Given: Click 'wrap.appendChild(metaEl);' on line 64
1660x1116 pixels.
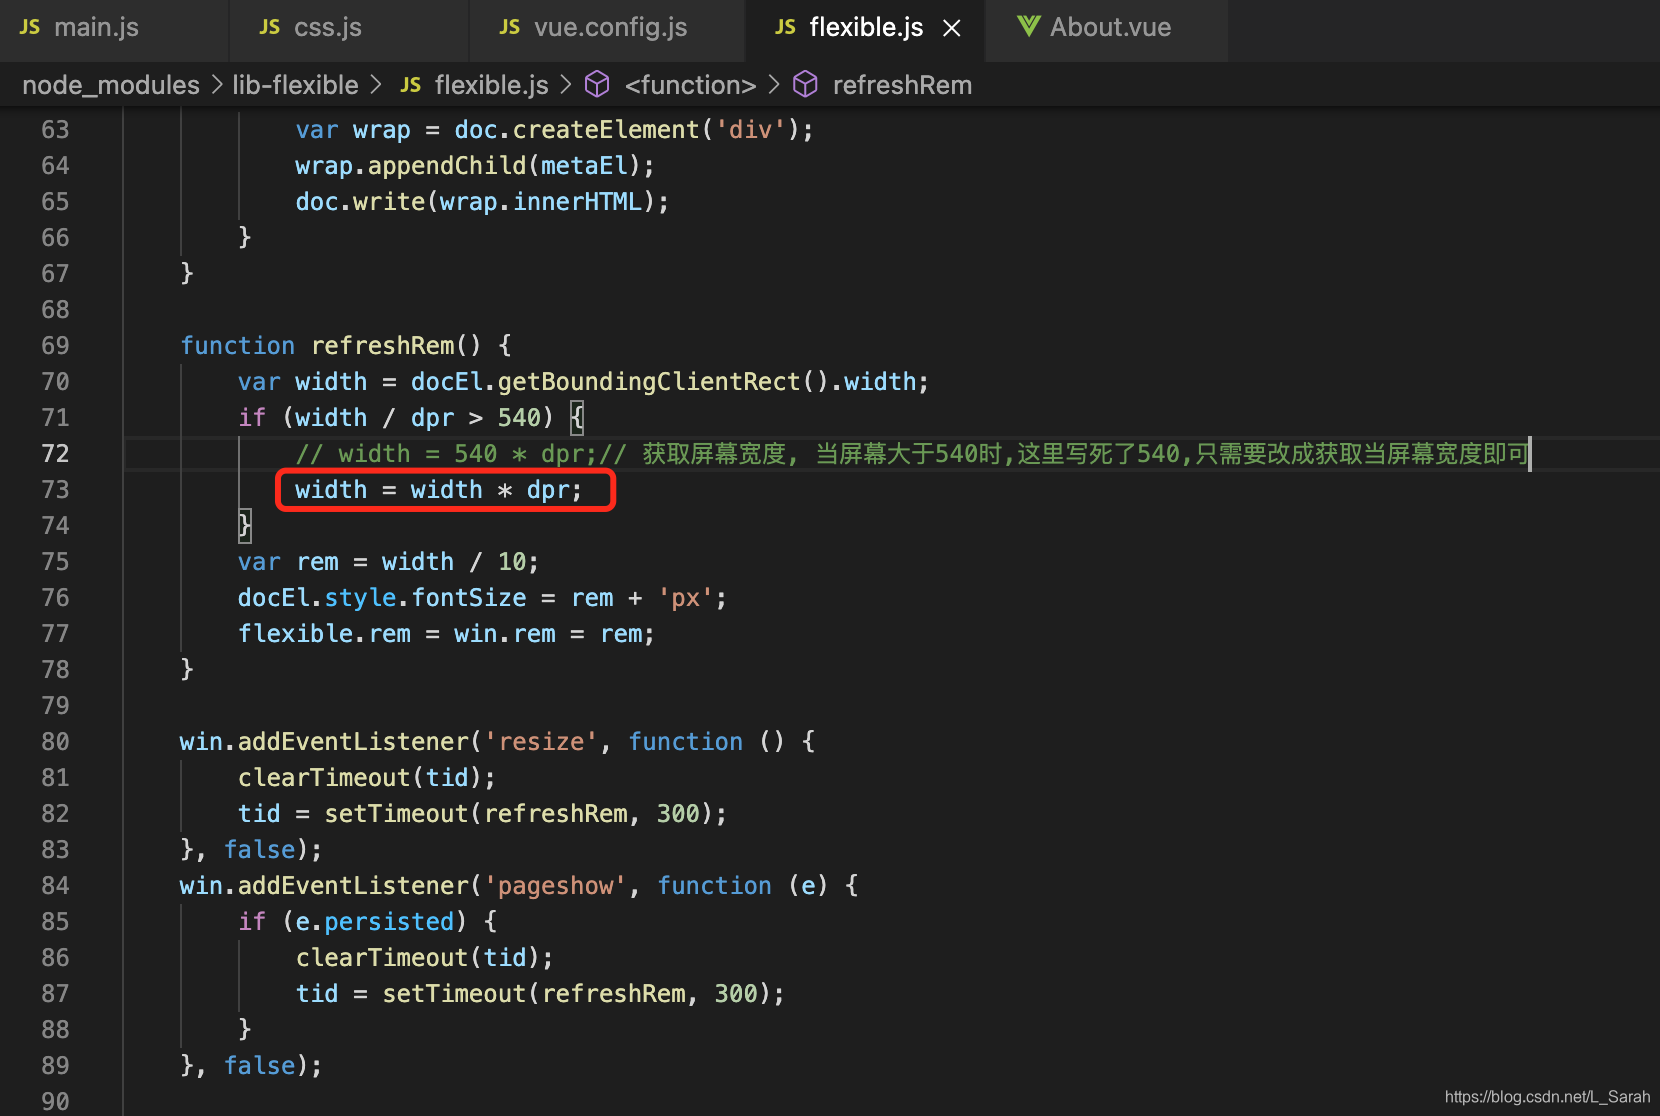Looking at the screenshot, I should 475,166.
